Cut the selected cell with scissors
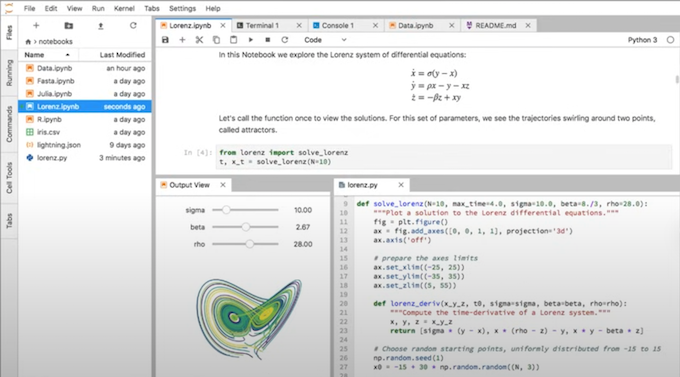This screenshot has height=377, width=680. (199, 40)
